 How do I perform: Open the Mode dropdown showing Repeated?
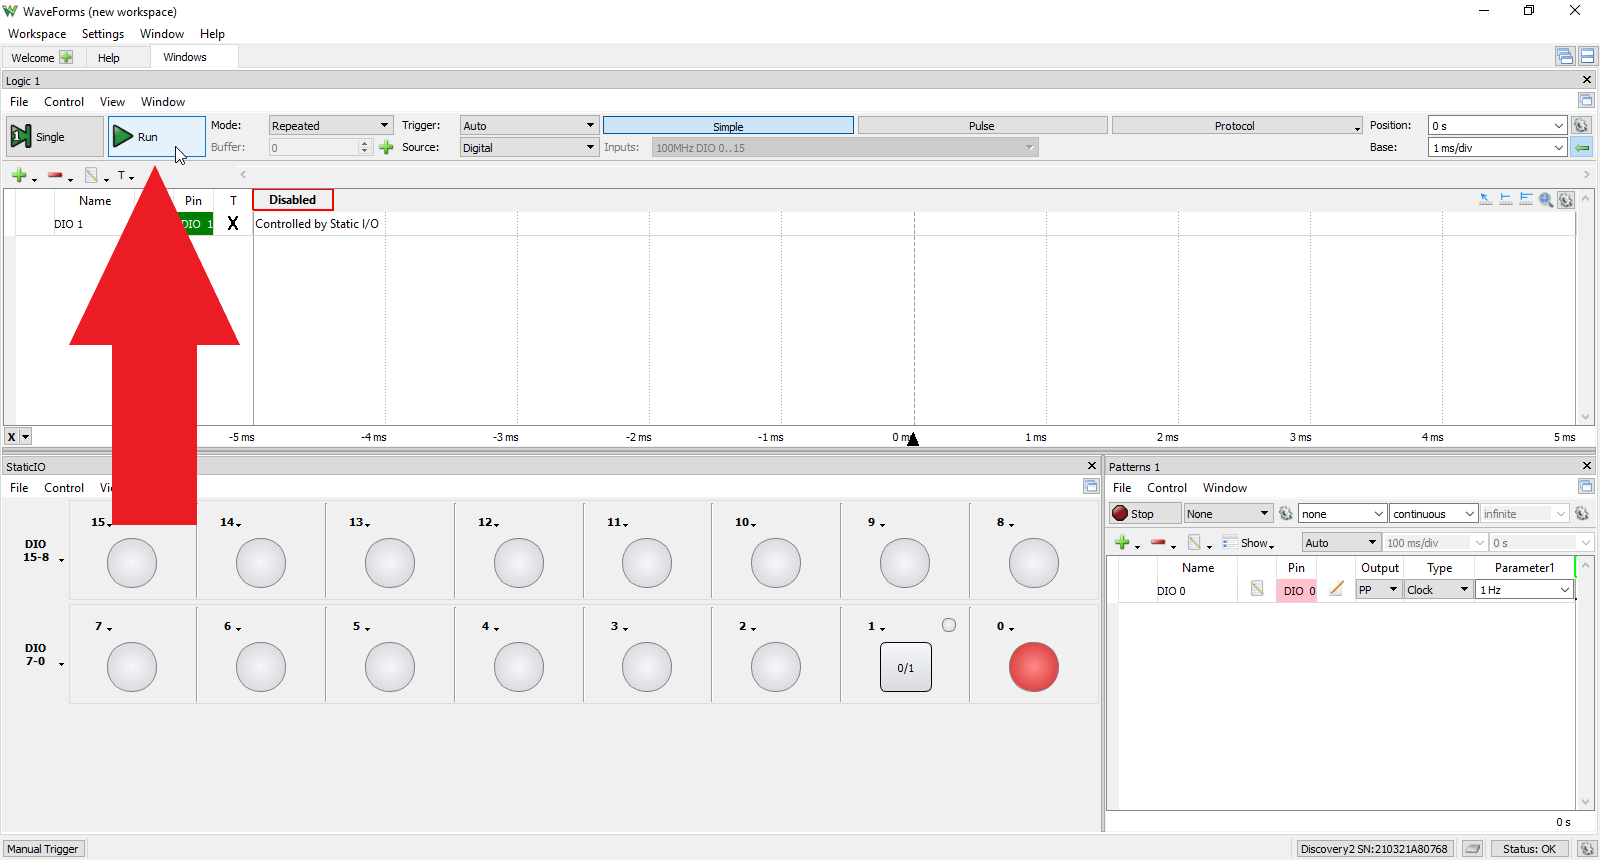[x=331, y=126]
